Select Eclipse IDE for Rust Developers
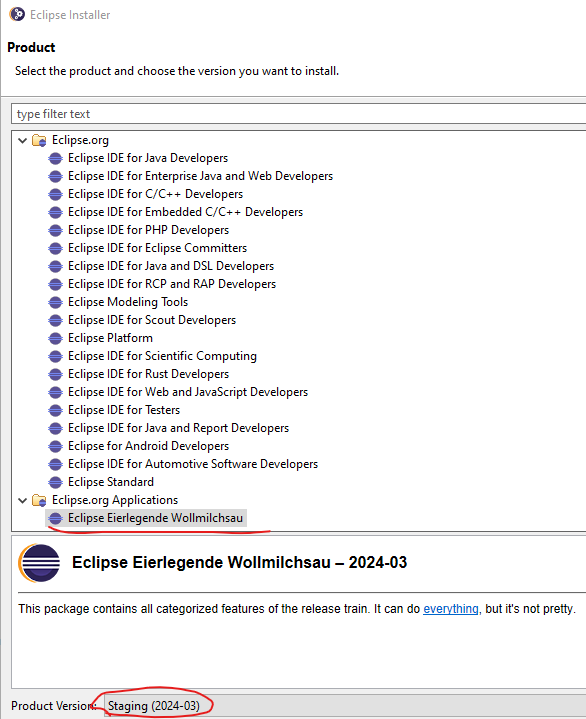 149,374
